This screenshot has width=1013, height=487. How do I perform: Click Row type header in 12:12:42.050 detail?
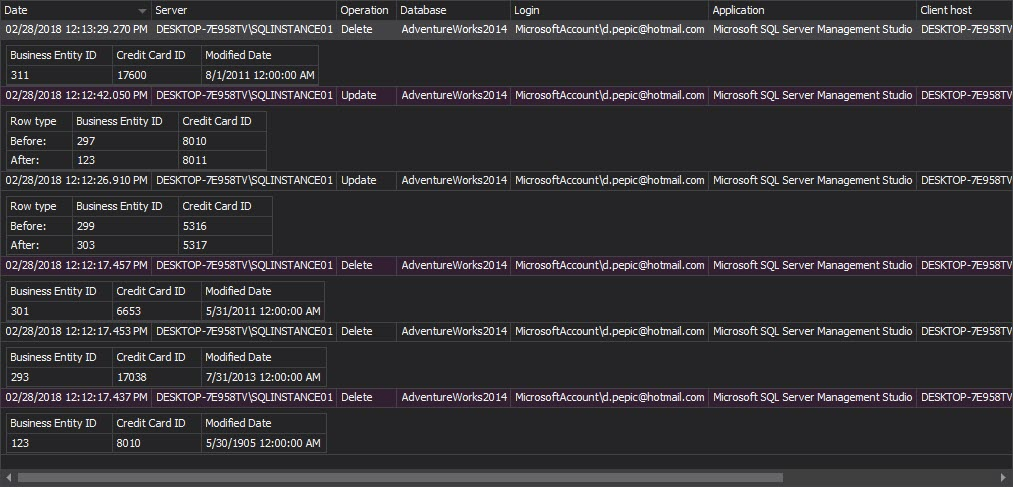[x=34, y=121]
